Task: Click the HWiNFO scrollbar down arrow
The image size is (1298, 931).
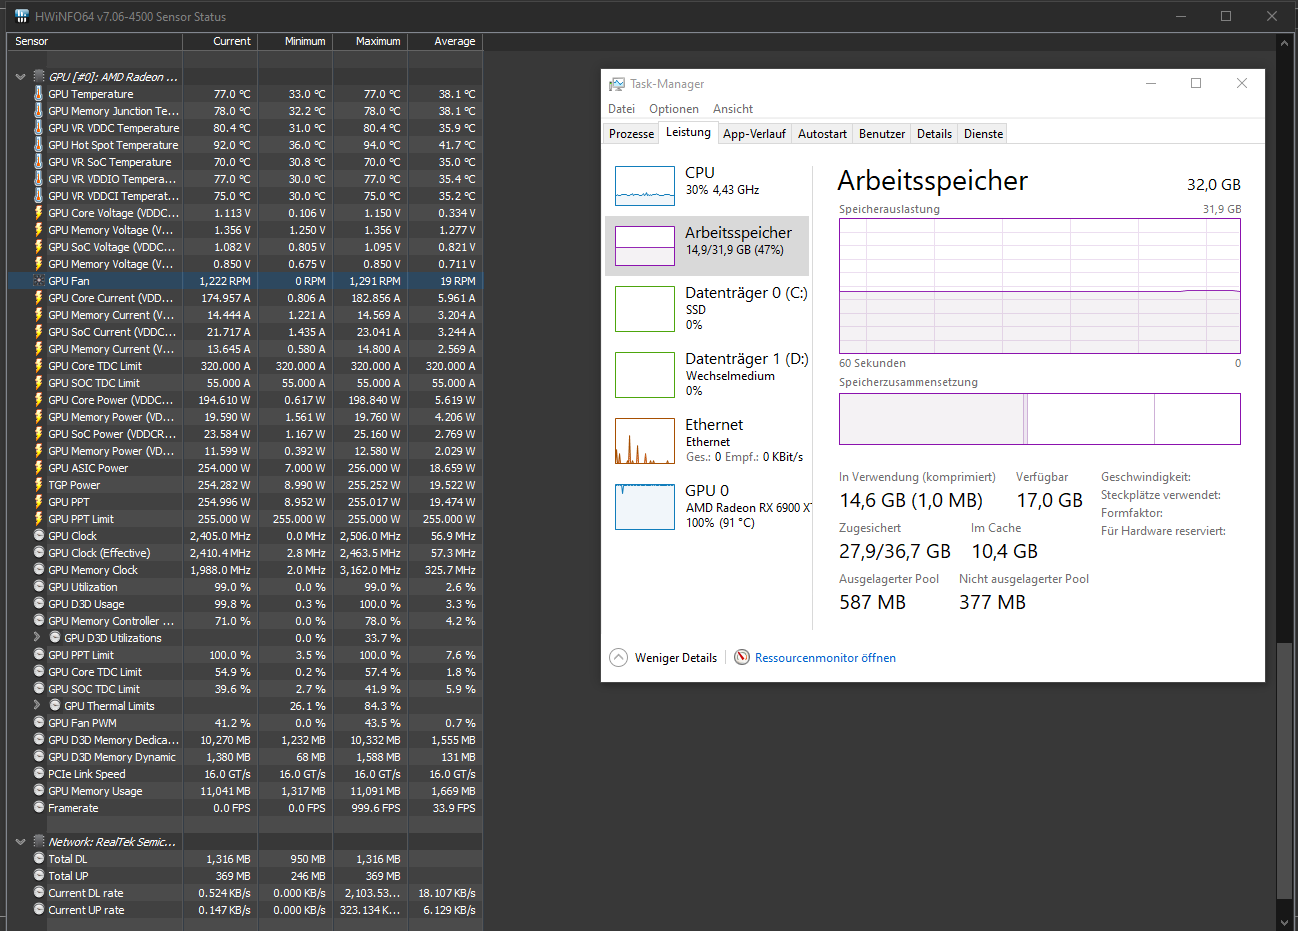Action: coord(1285,922)
